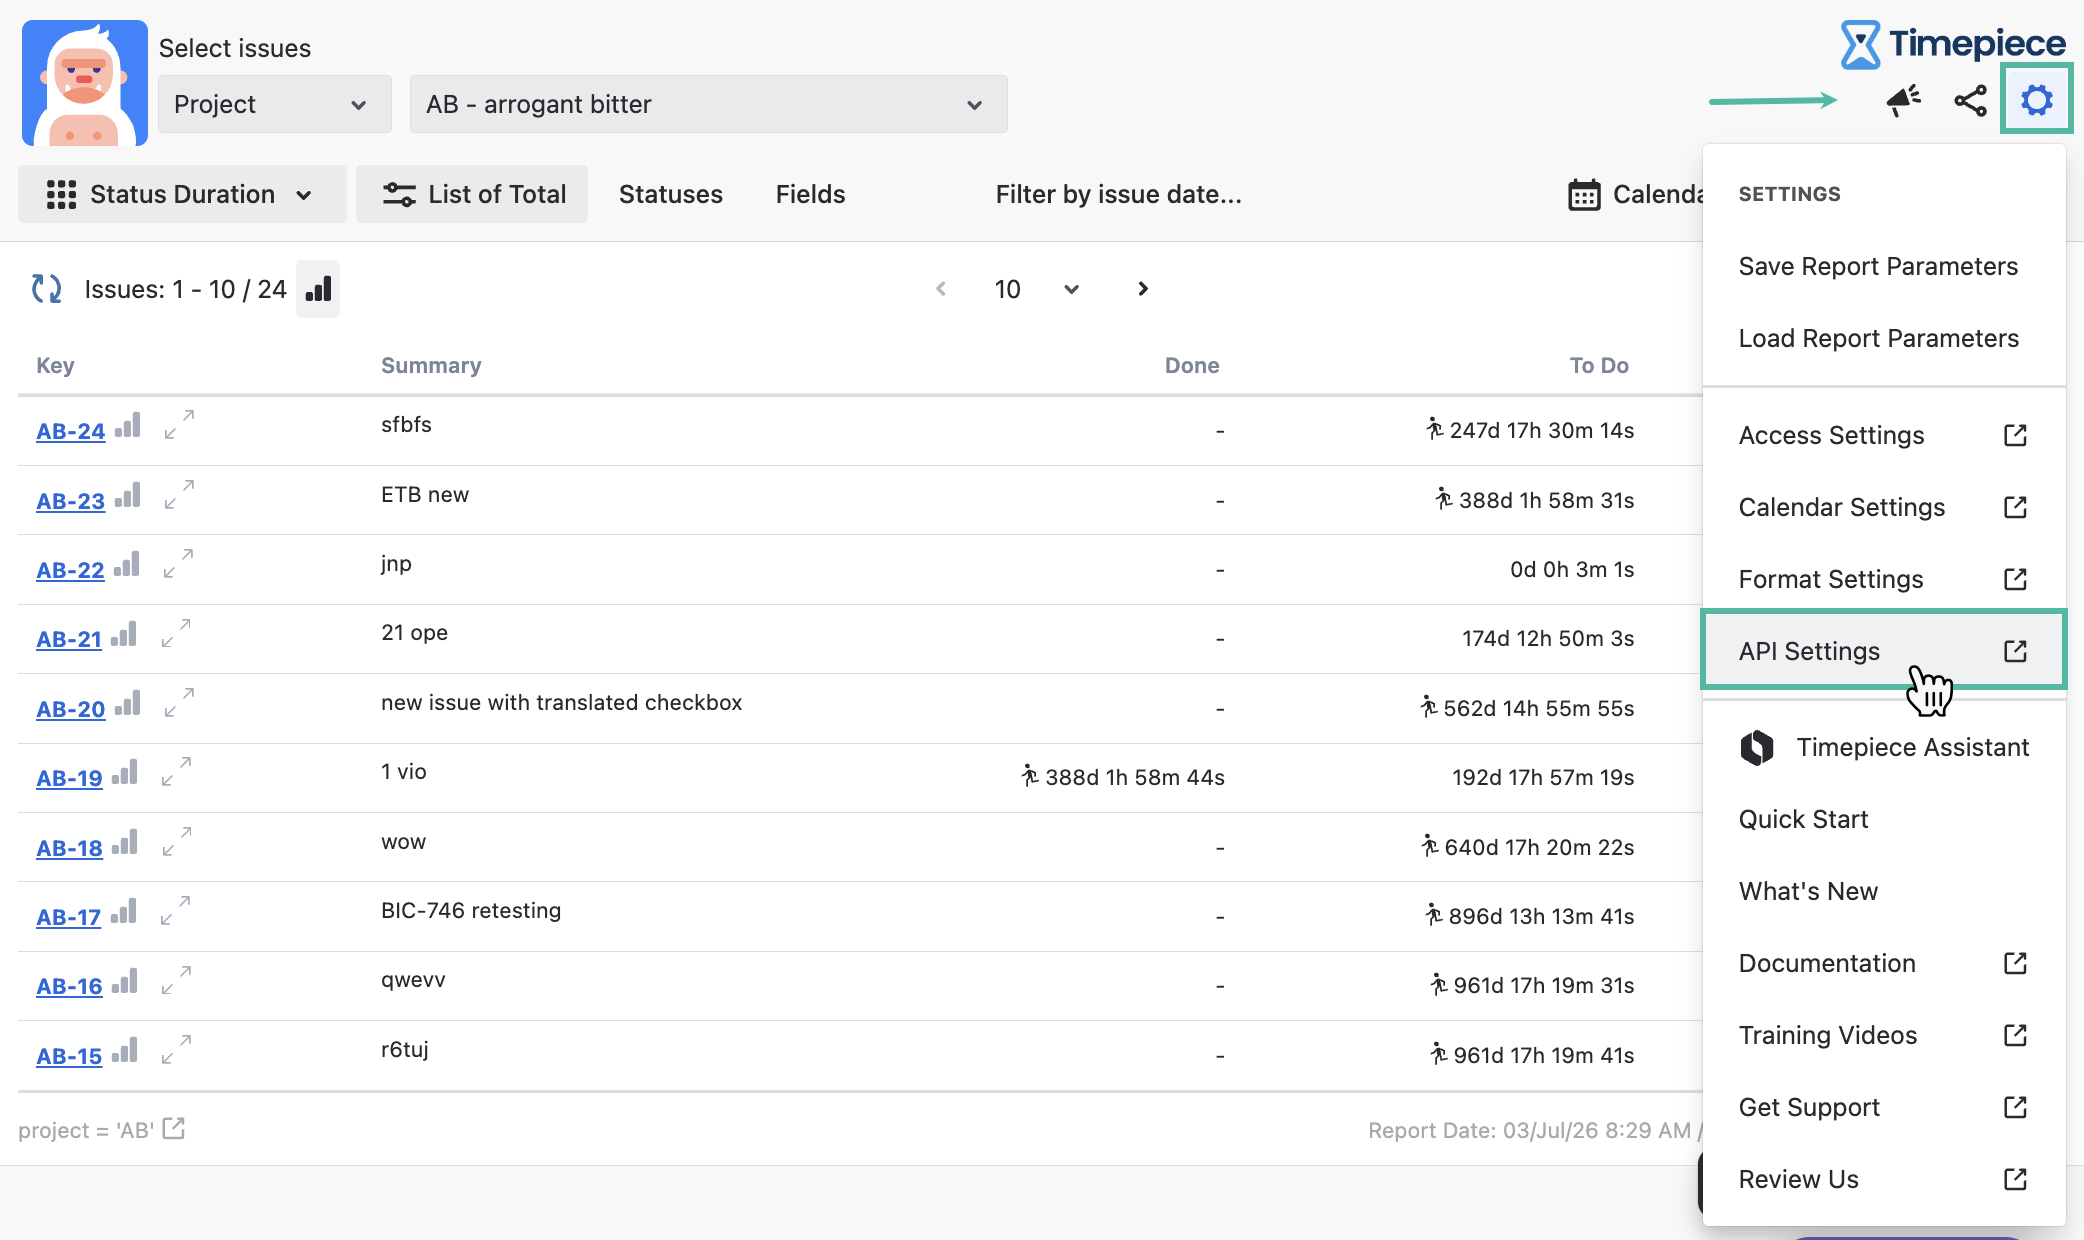
Task: Click the Key column header
Action: coord(55,365)
